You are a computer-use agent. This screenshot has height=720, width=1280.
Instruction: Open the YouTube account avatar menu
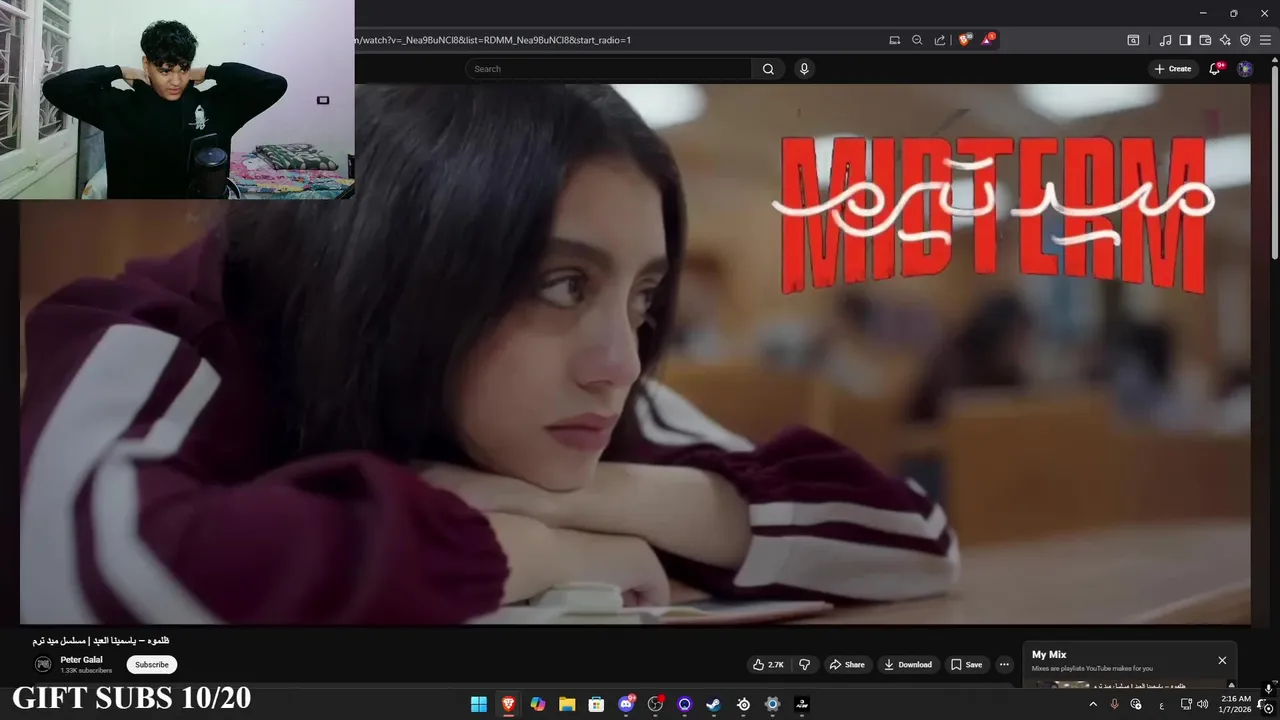coord(1245,69)
